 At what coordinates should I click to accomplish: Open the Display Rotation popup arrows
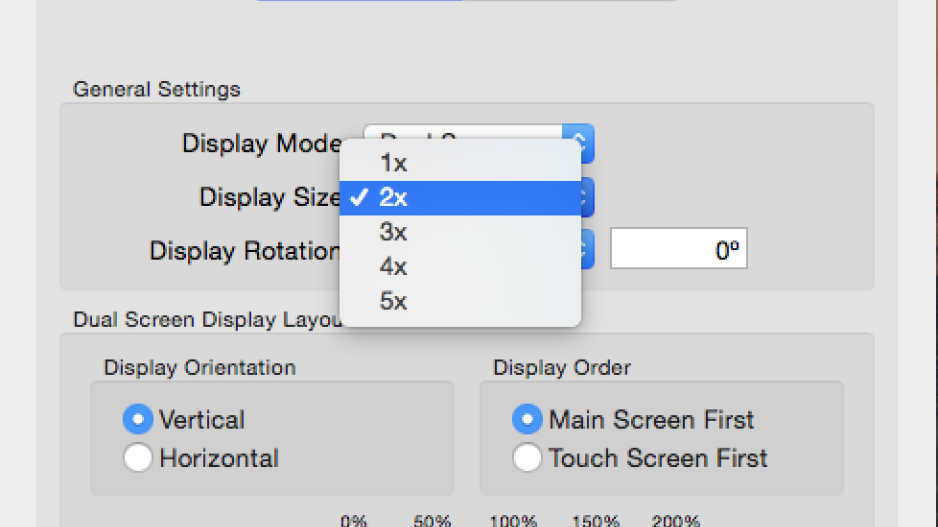587,249
